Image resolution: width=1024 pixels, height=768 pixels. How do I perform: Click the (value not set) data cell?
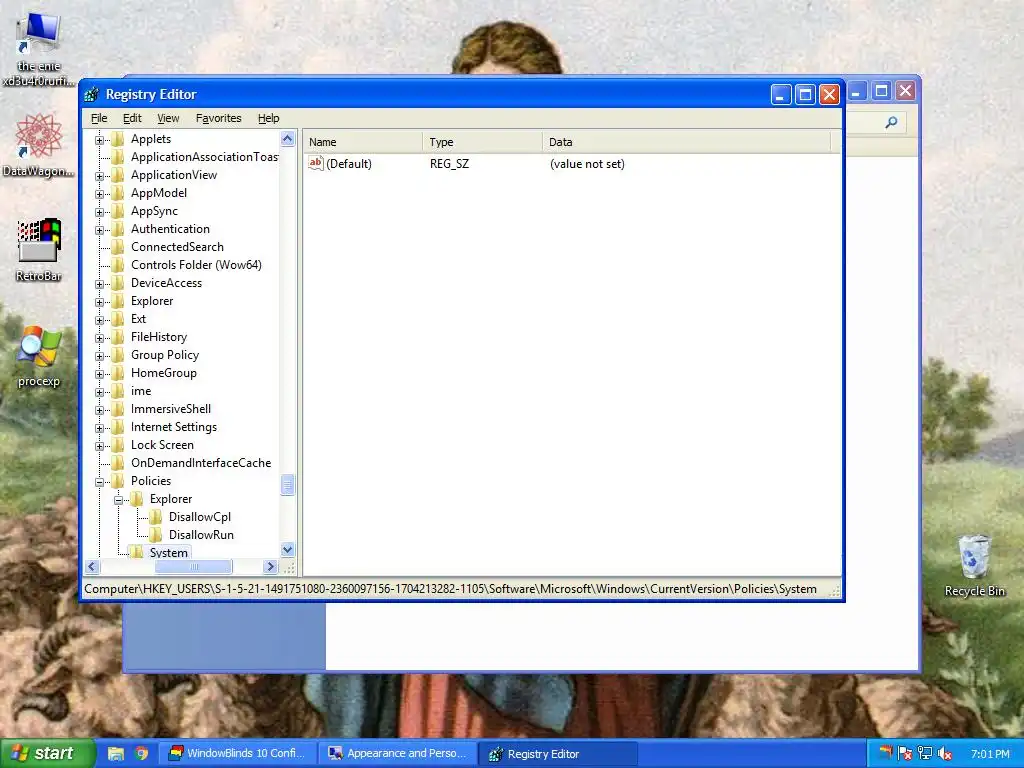pyautogui.click(x=587, y=164)
